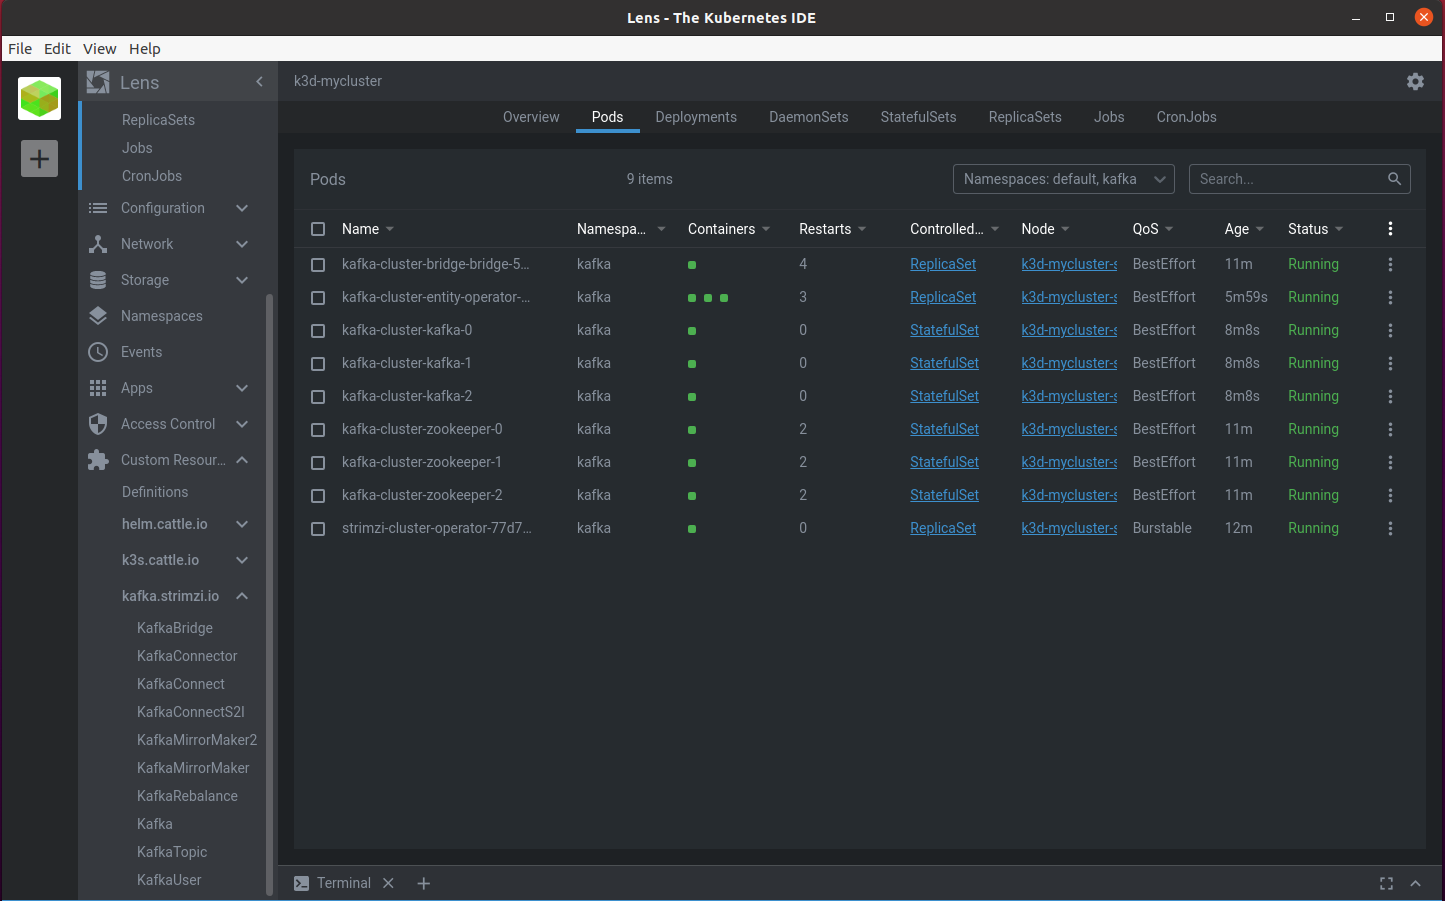
Task: Click the Configuration list icon
Action: (98, 208)
